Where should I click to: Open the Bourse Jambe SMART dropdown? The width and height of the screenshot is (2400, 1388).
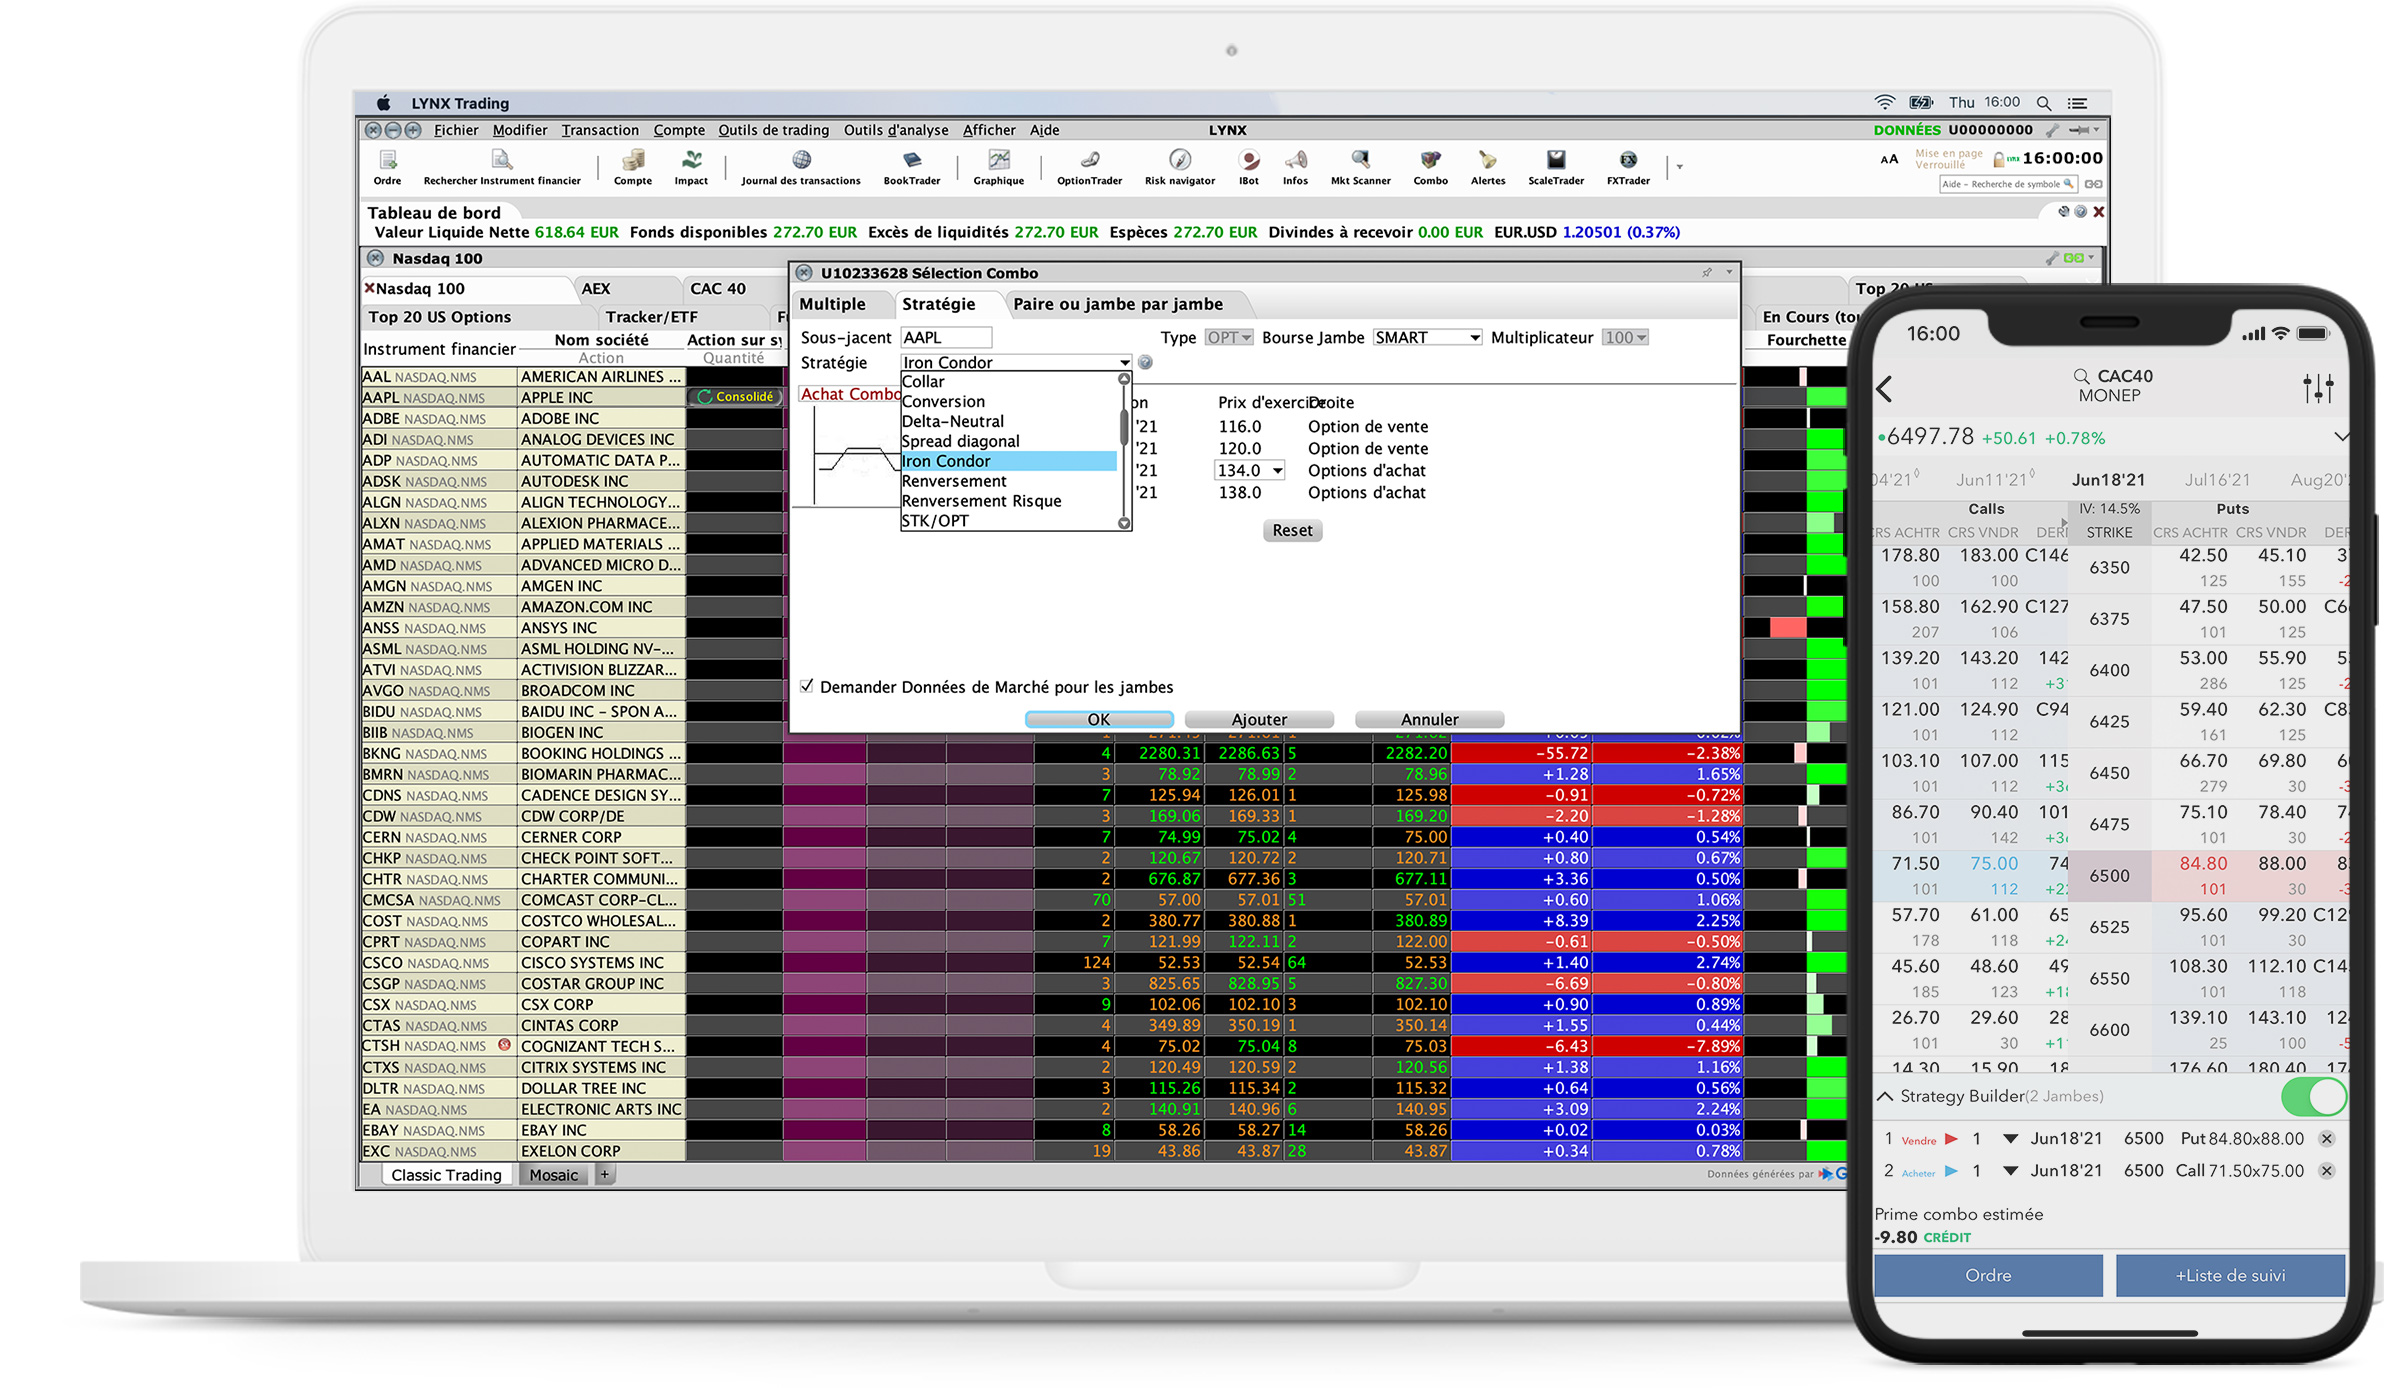point(1427,338)
